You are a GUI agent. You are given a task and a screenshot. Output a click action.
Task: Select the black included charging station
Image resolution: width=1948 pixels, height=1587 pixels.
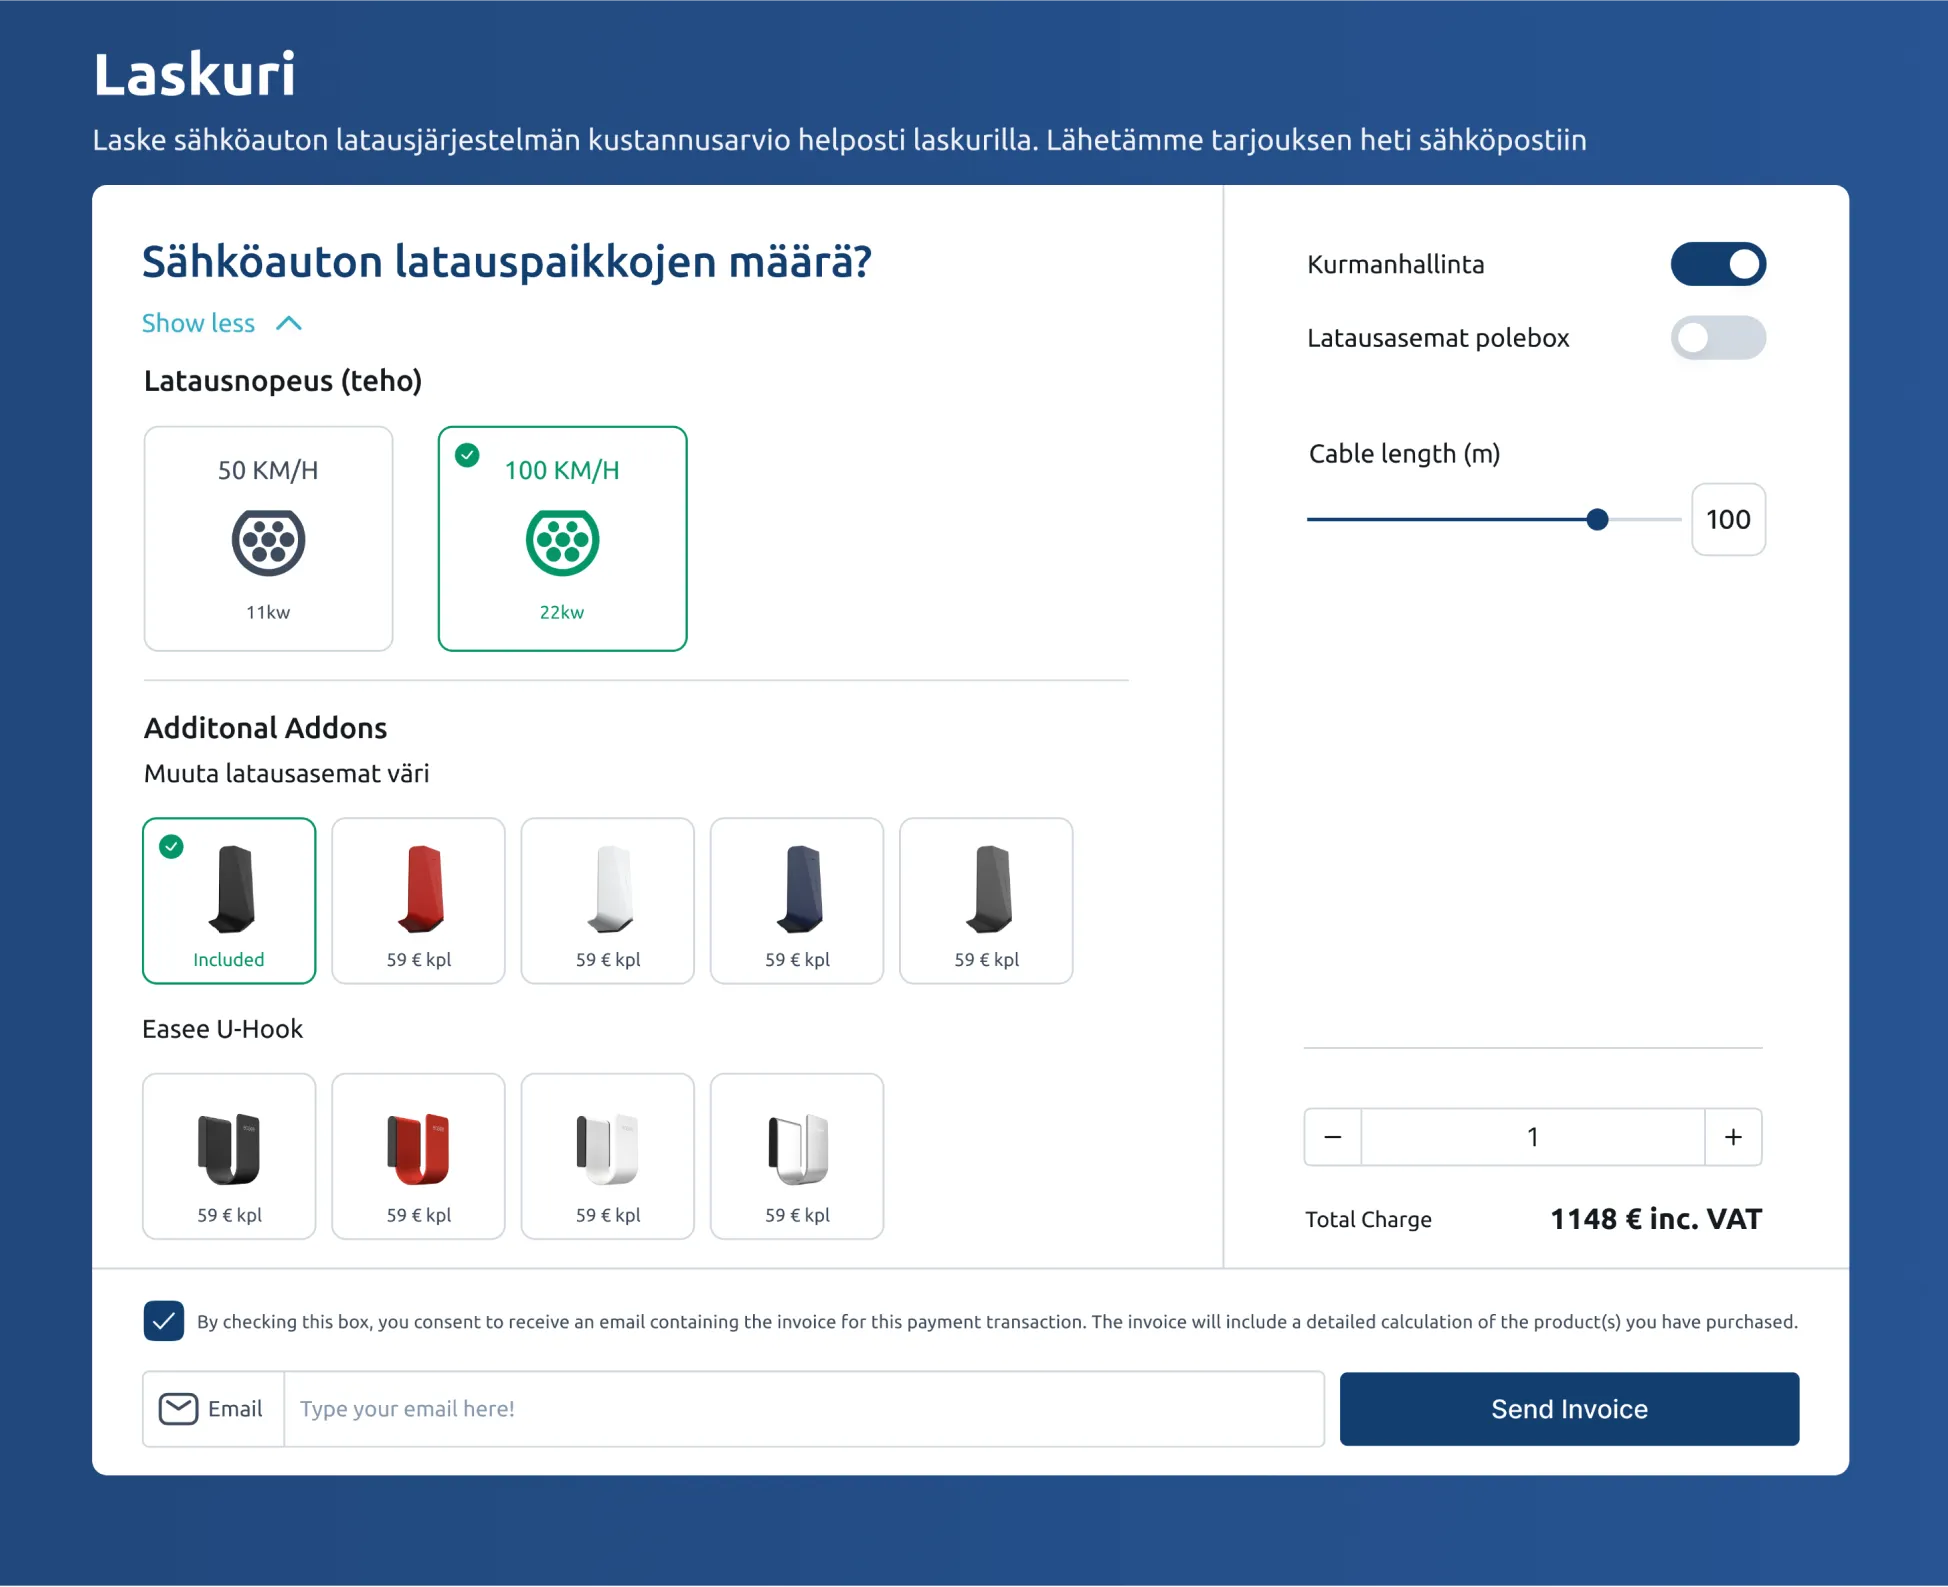point(229,900)
